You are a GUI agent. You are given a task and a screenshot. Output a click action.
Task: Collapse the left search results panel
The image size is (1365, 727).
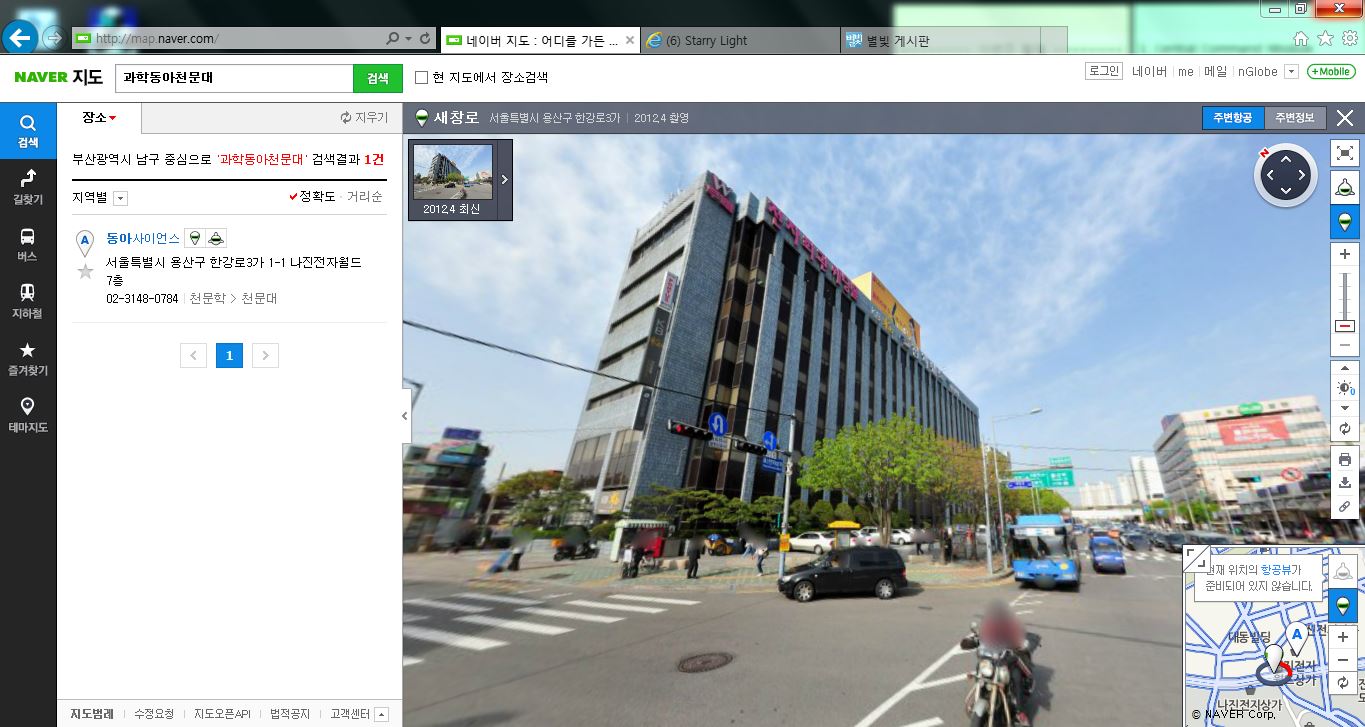tap(405, 415)
